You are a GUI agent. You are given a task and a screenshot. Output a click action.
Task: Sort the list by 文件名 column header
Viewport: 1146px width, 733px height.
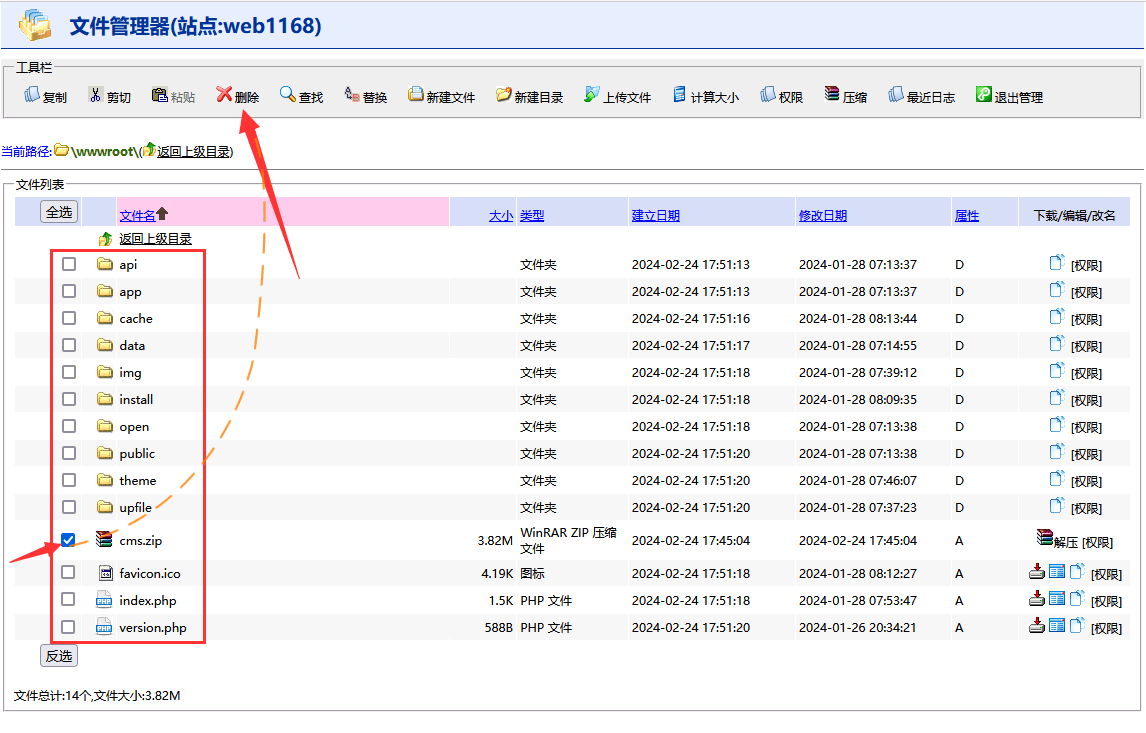tap(137, 215)
